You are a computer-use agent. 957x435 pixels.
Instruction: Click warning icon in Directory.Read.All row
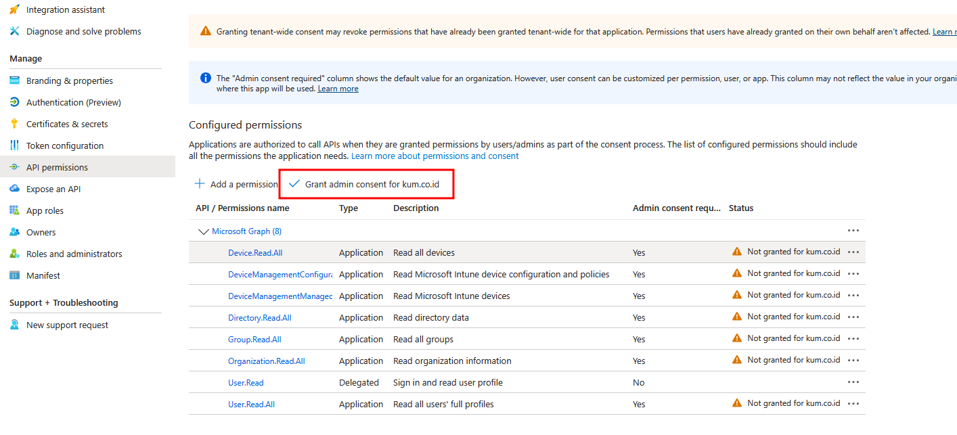[737, 317]
